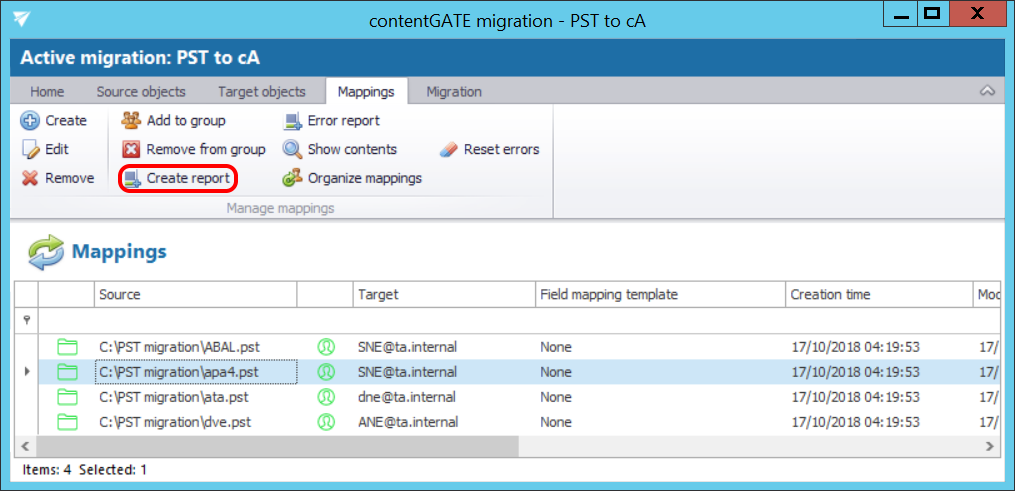Collapse the ribbon with chevron arrow

coord(987,91)
